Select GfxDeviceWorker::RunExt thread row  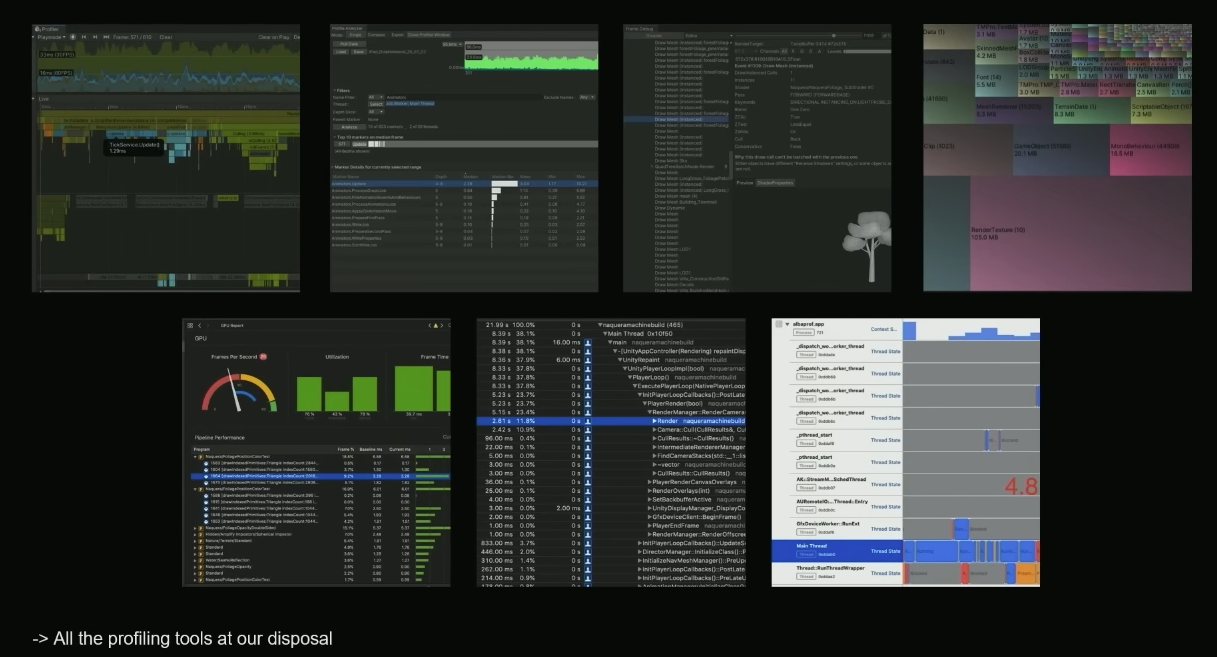click(x=906, y=529)
